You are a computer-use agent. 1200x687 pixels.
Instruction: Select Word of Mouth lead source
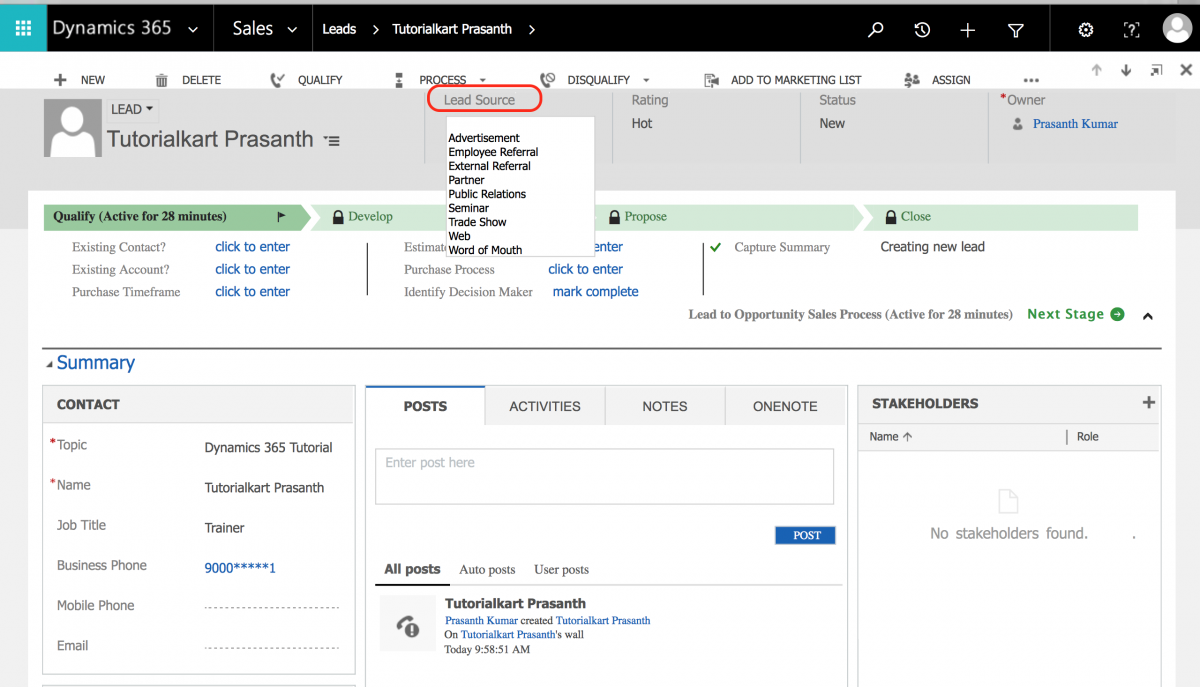click(x=485, y=250)
